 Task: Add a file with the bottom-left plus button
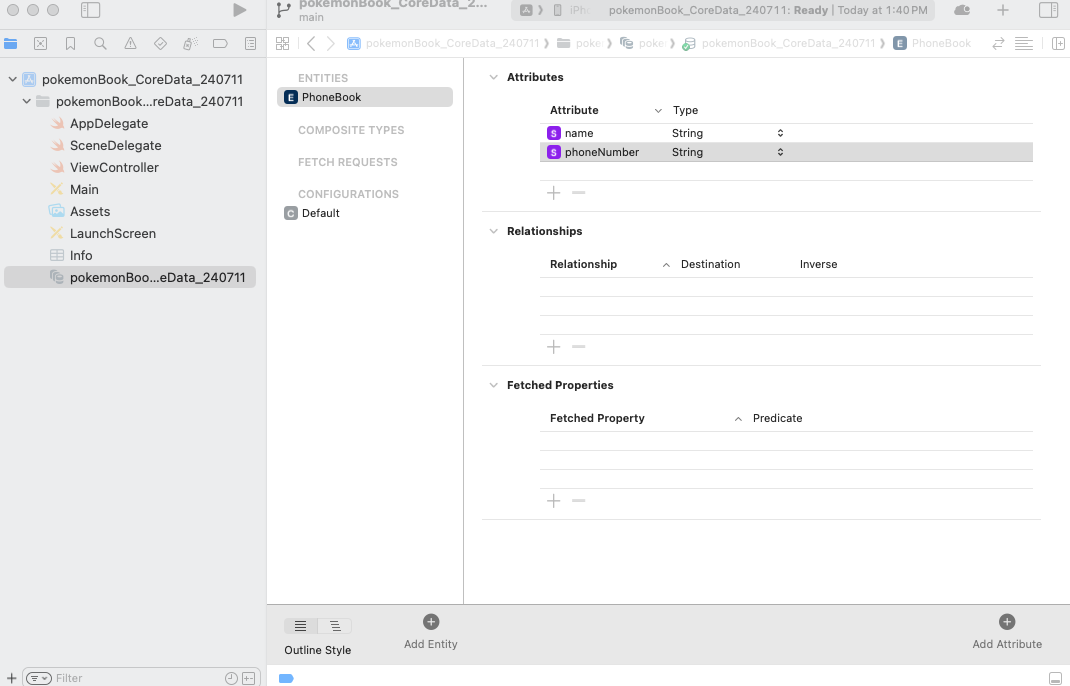click(12, 678)
